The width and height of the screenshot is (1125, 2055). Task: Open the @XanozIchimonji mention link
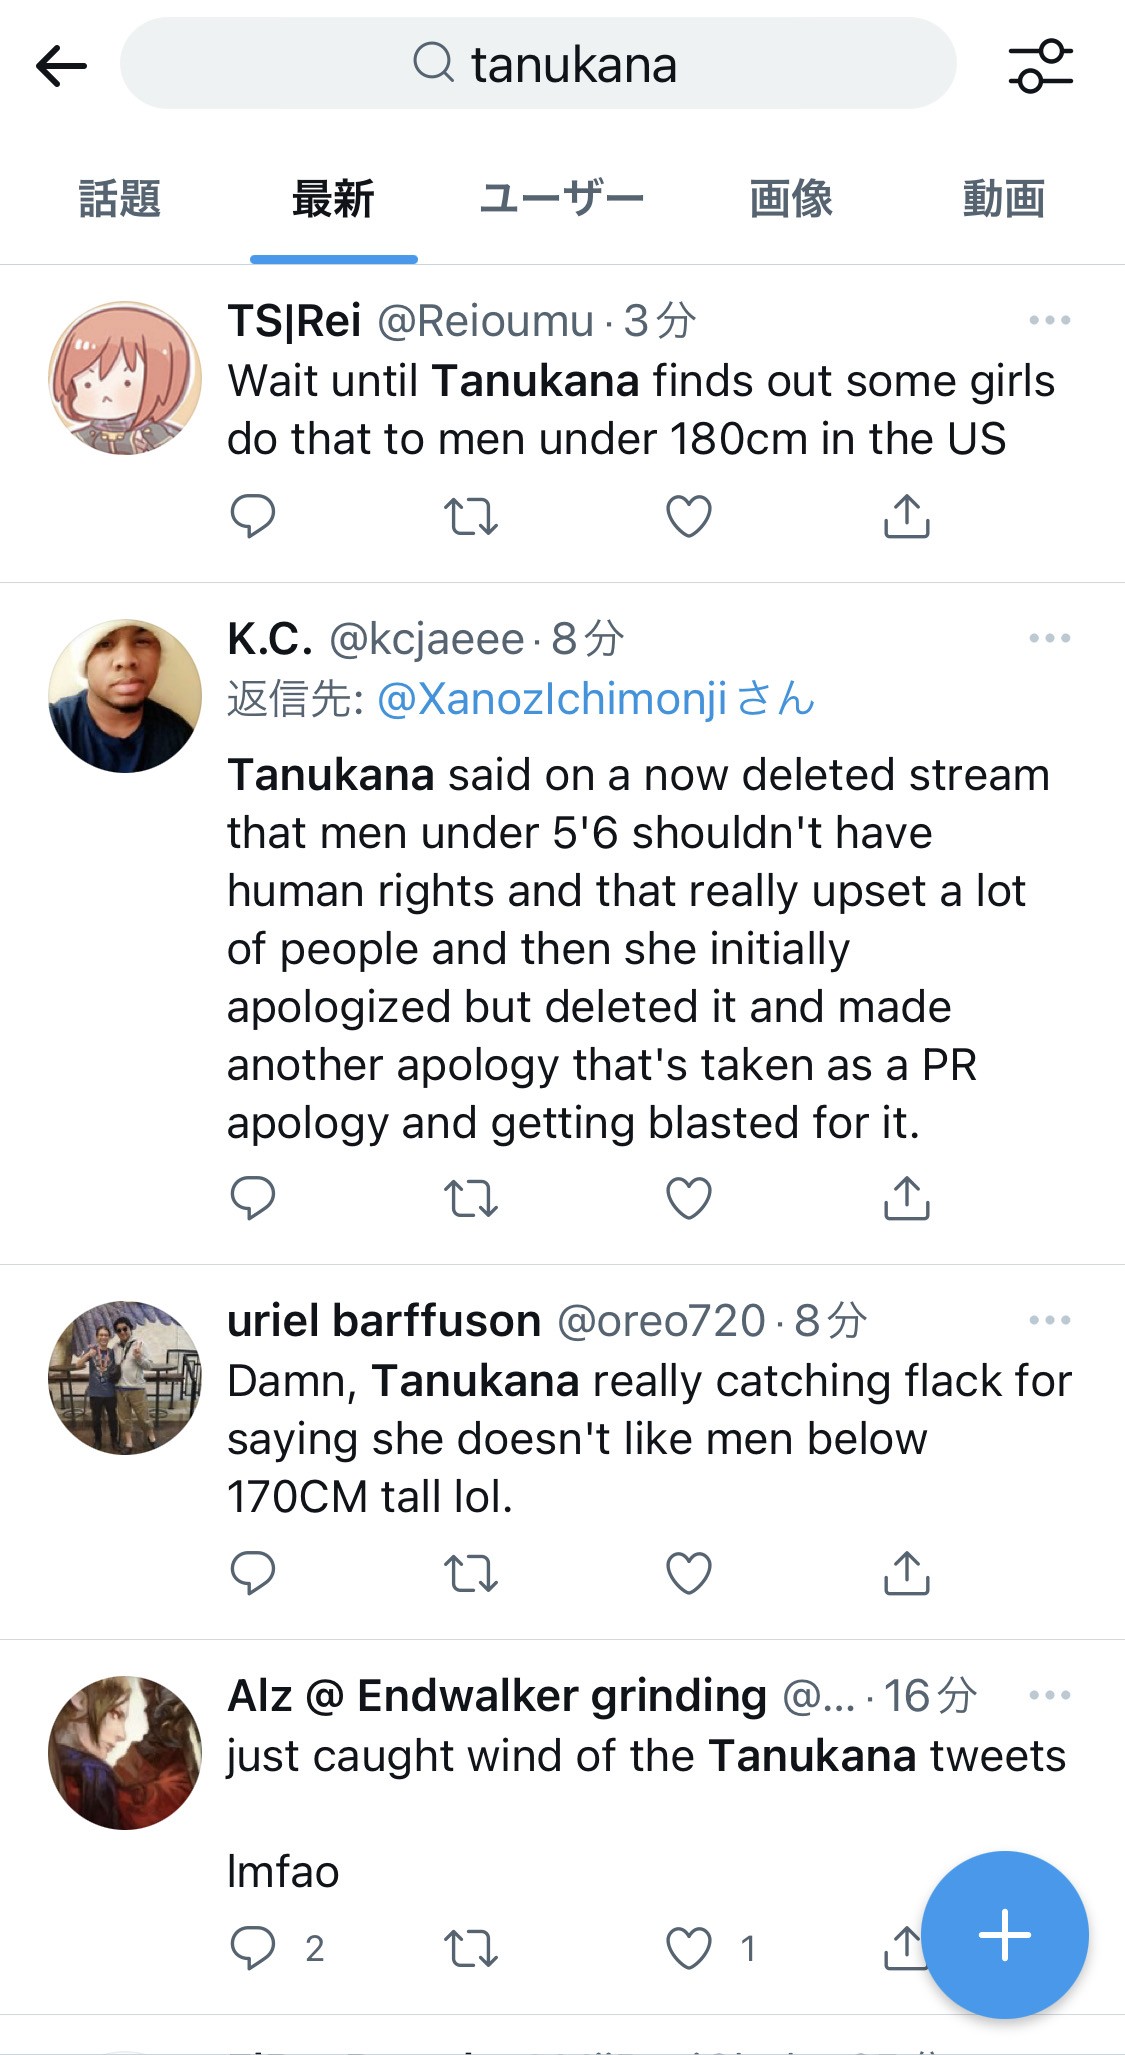[552, 699]
